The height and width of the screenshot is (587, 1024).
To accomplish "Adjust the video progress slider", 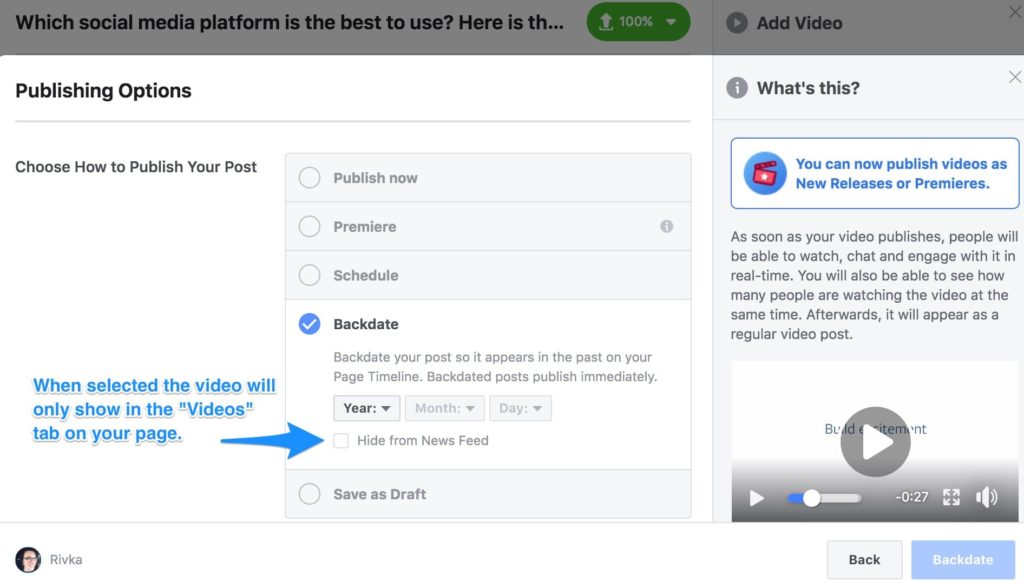I will (x=812, y=497).
